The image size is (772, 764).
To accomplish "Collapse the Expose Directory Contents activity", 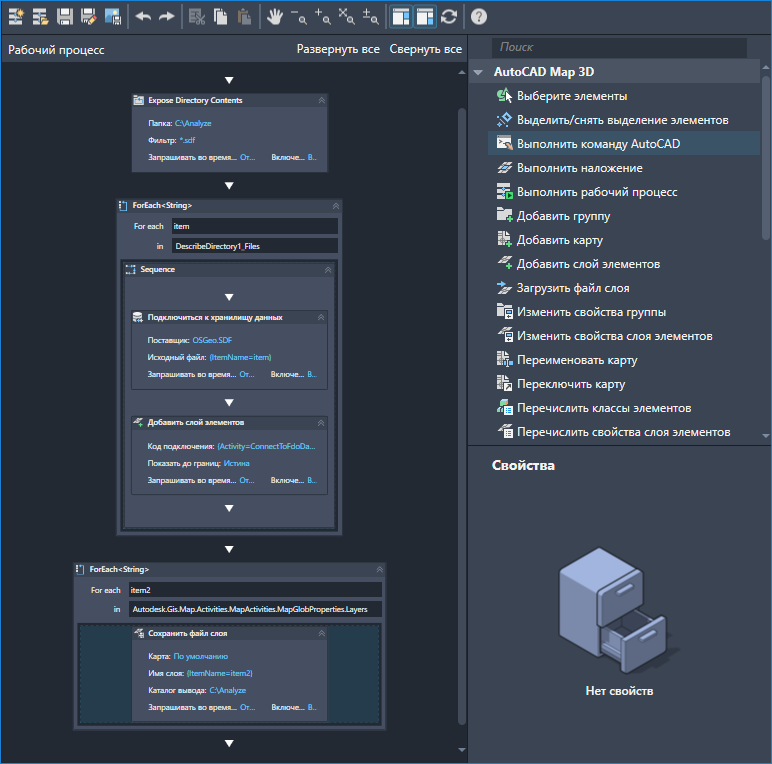I will (x=322, y=100).
